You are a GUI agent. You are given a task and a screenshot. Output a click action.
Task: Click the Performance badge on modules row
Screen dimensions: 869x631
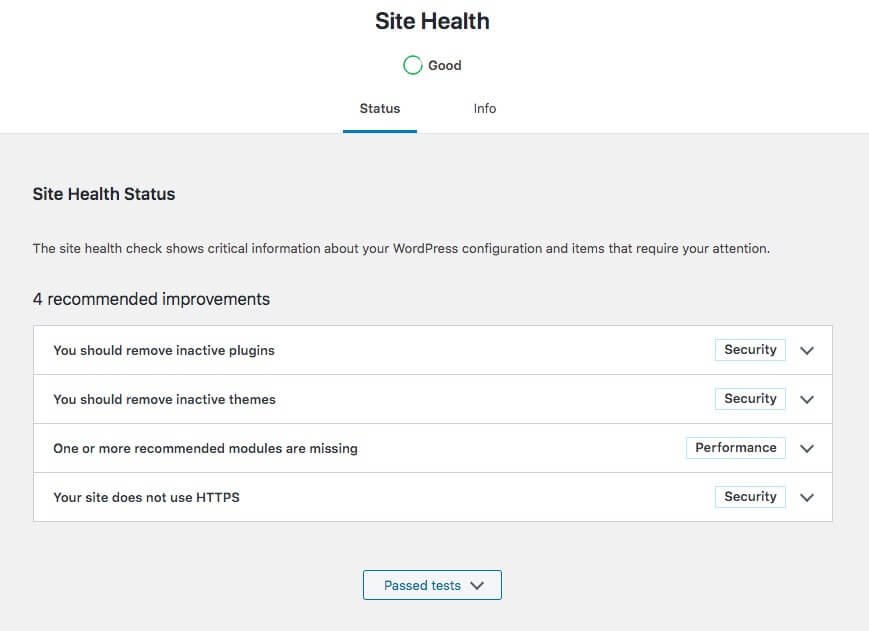(x=735, y=448)
